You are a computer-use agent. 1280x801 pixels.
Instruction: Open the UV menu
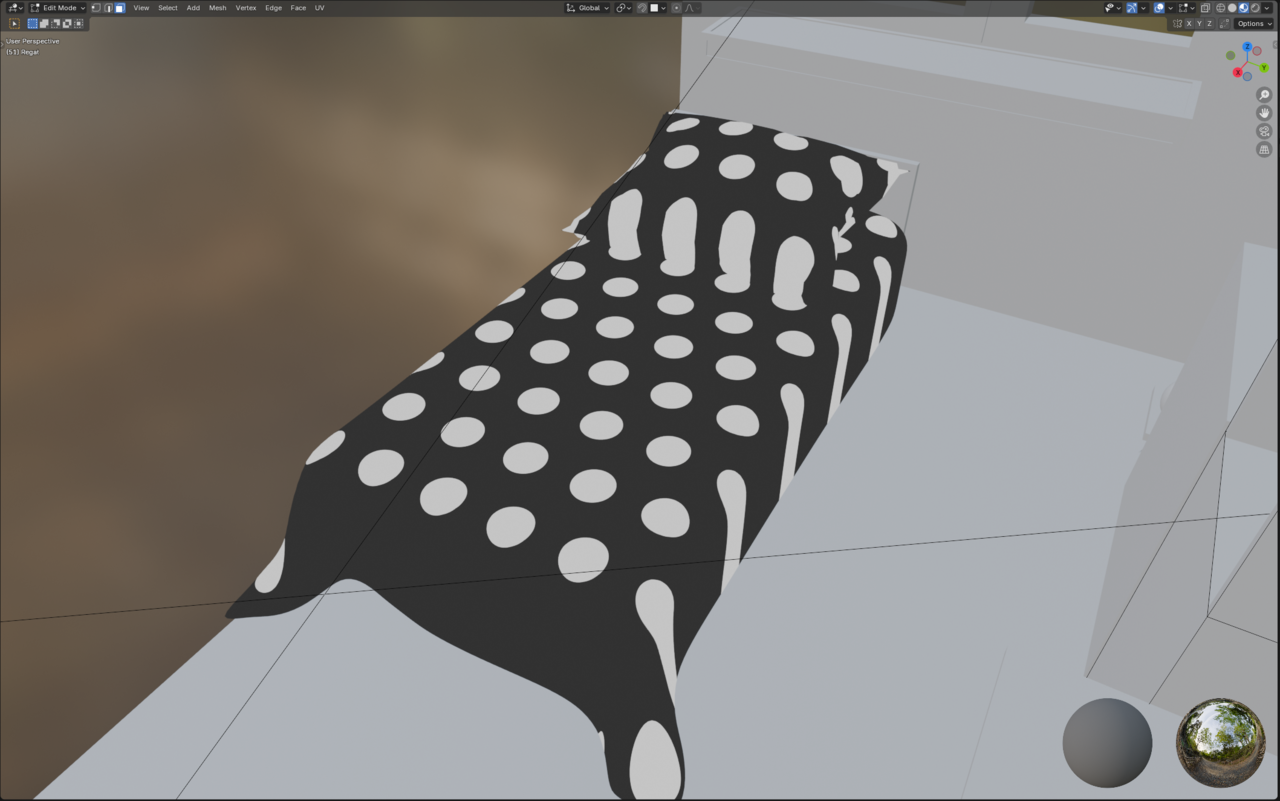pos(319,8)
